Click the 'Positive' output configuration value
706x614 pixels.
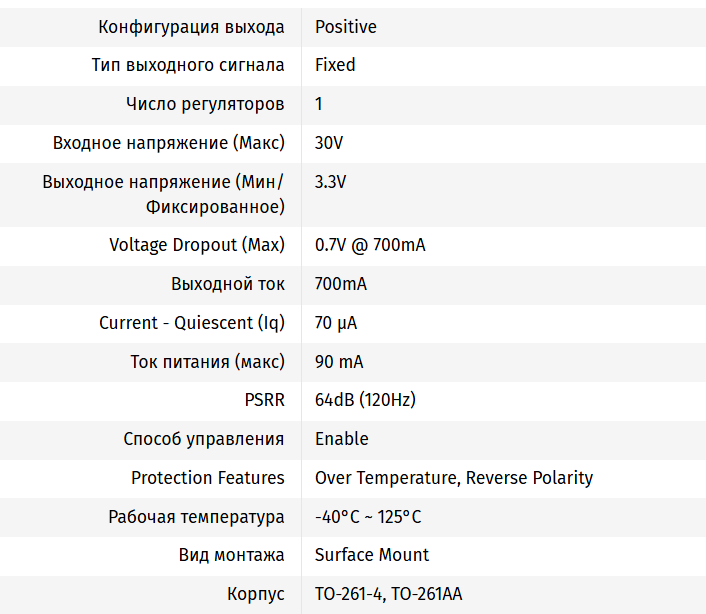tap(345, 27)
